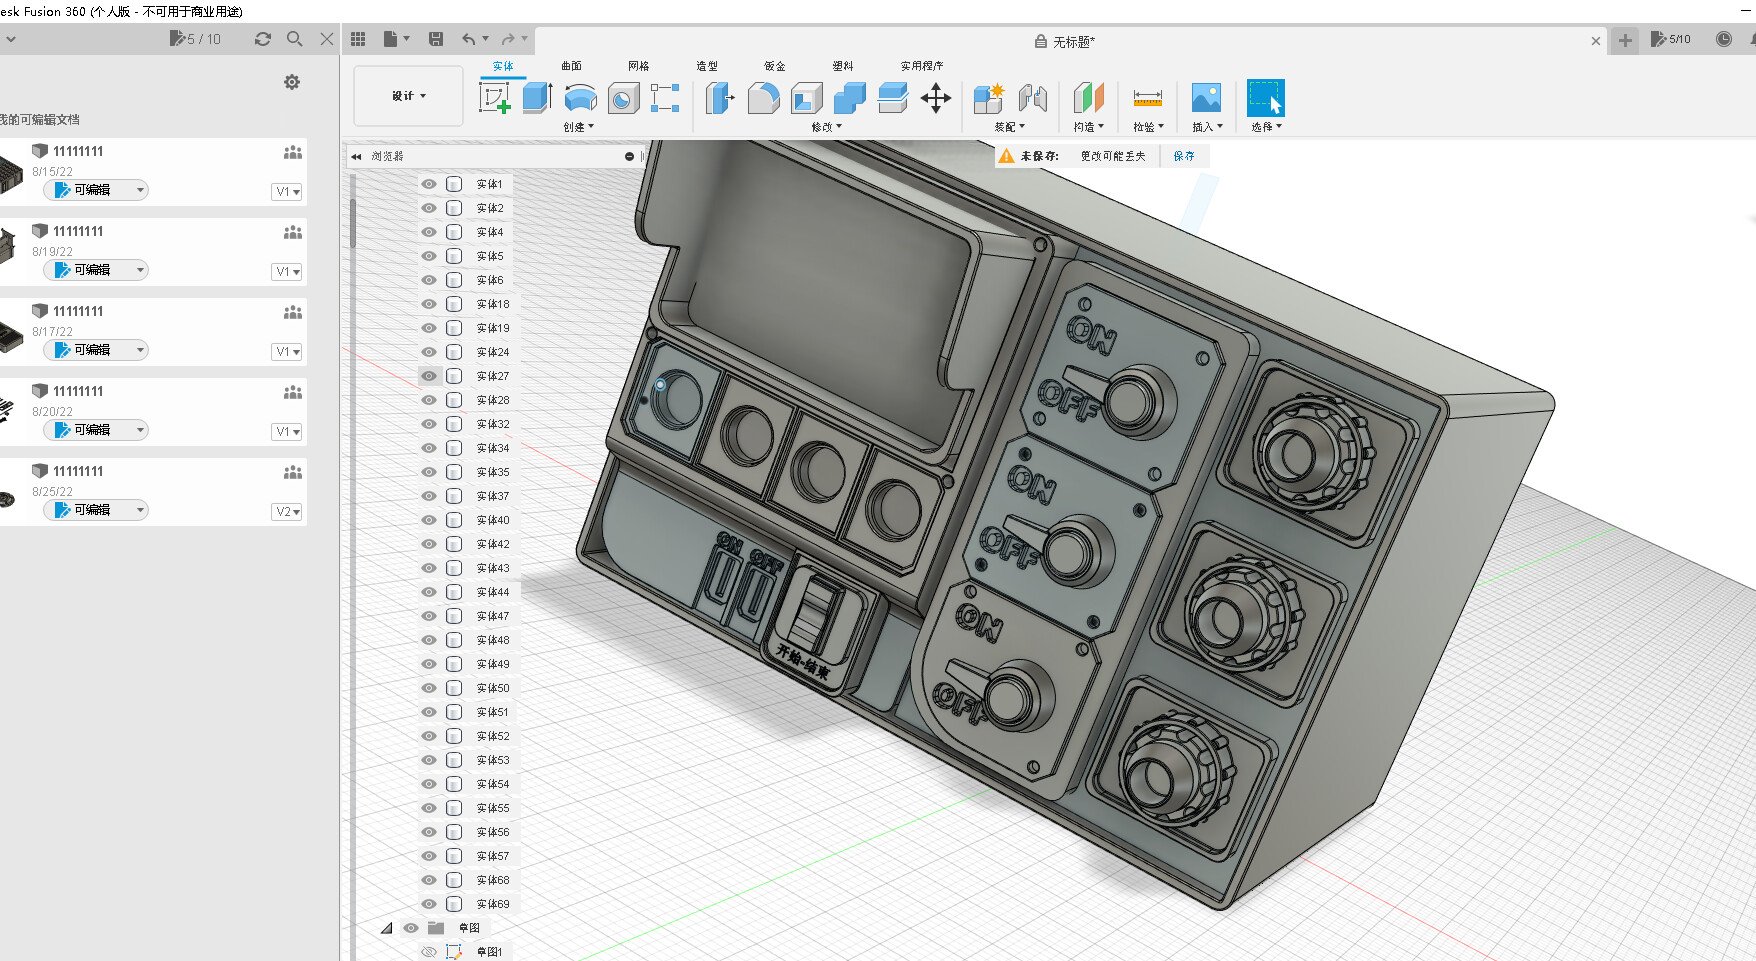Add a new design tab
Image resolution: width=1756 pixels, height=961 pixels.
click(1625, 40)
